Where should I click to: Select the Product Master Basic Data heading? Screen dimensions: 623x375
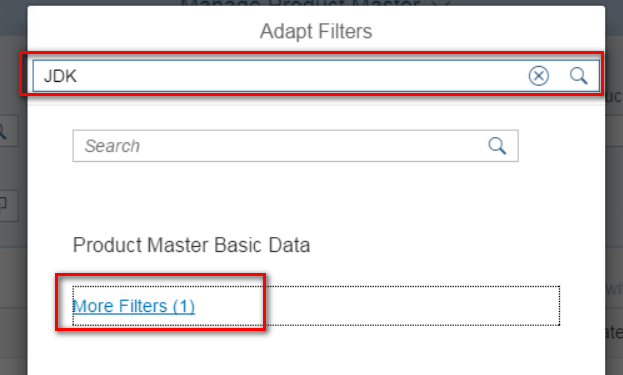[191, 245]
